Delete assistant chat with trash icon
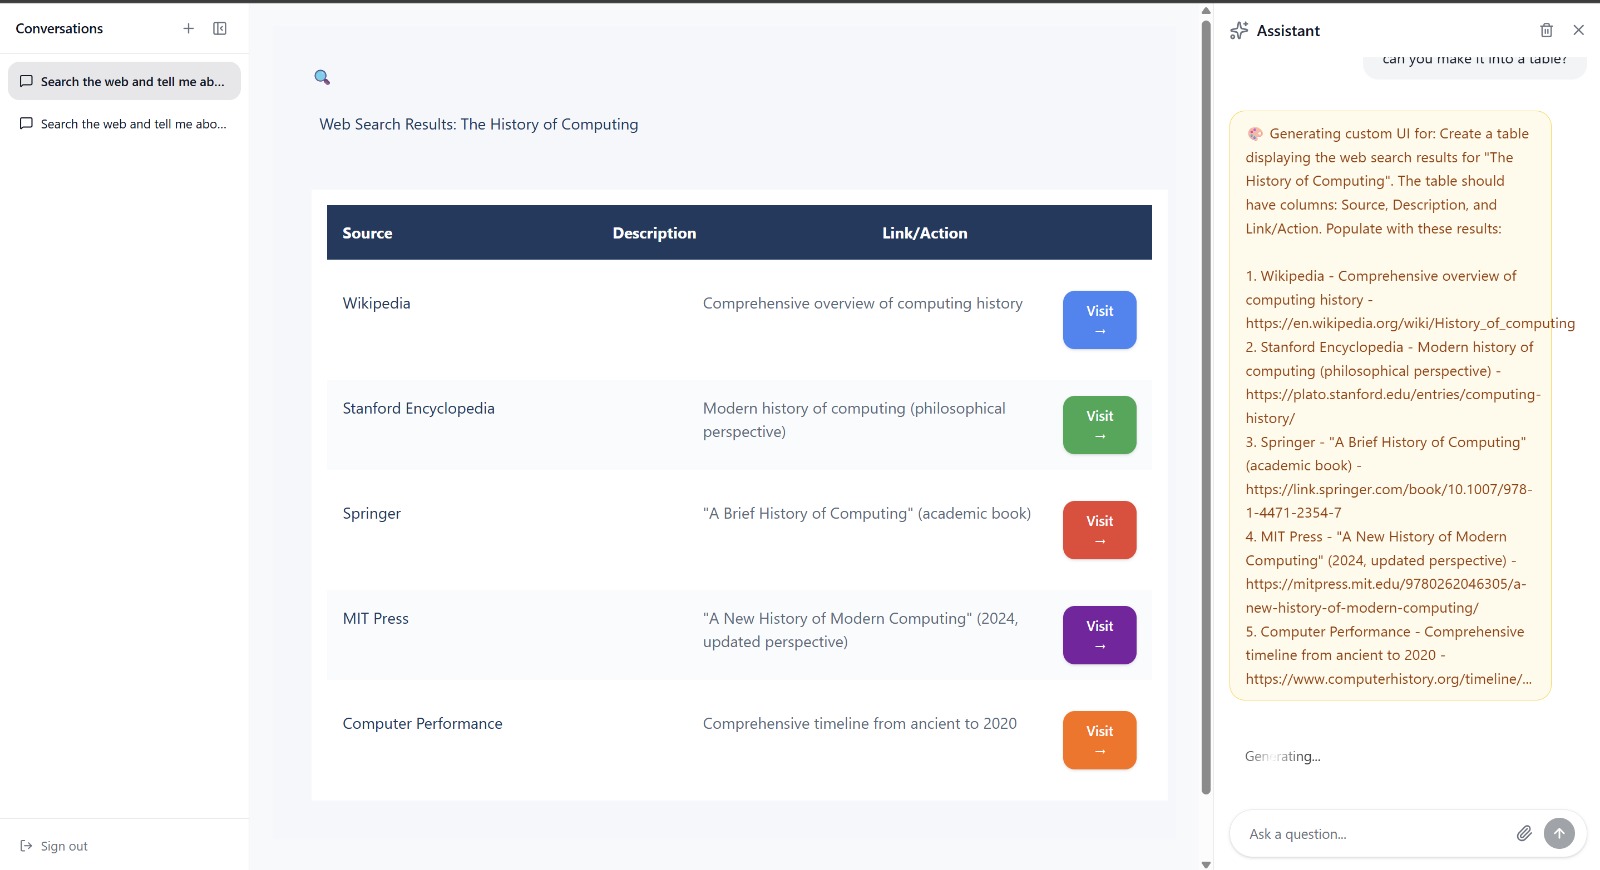The width and height of the screenshot is (1600, 870). coord(1546,30)
